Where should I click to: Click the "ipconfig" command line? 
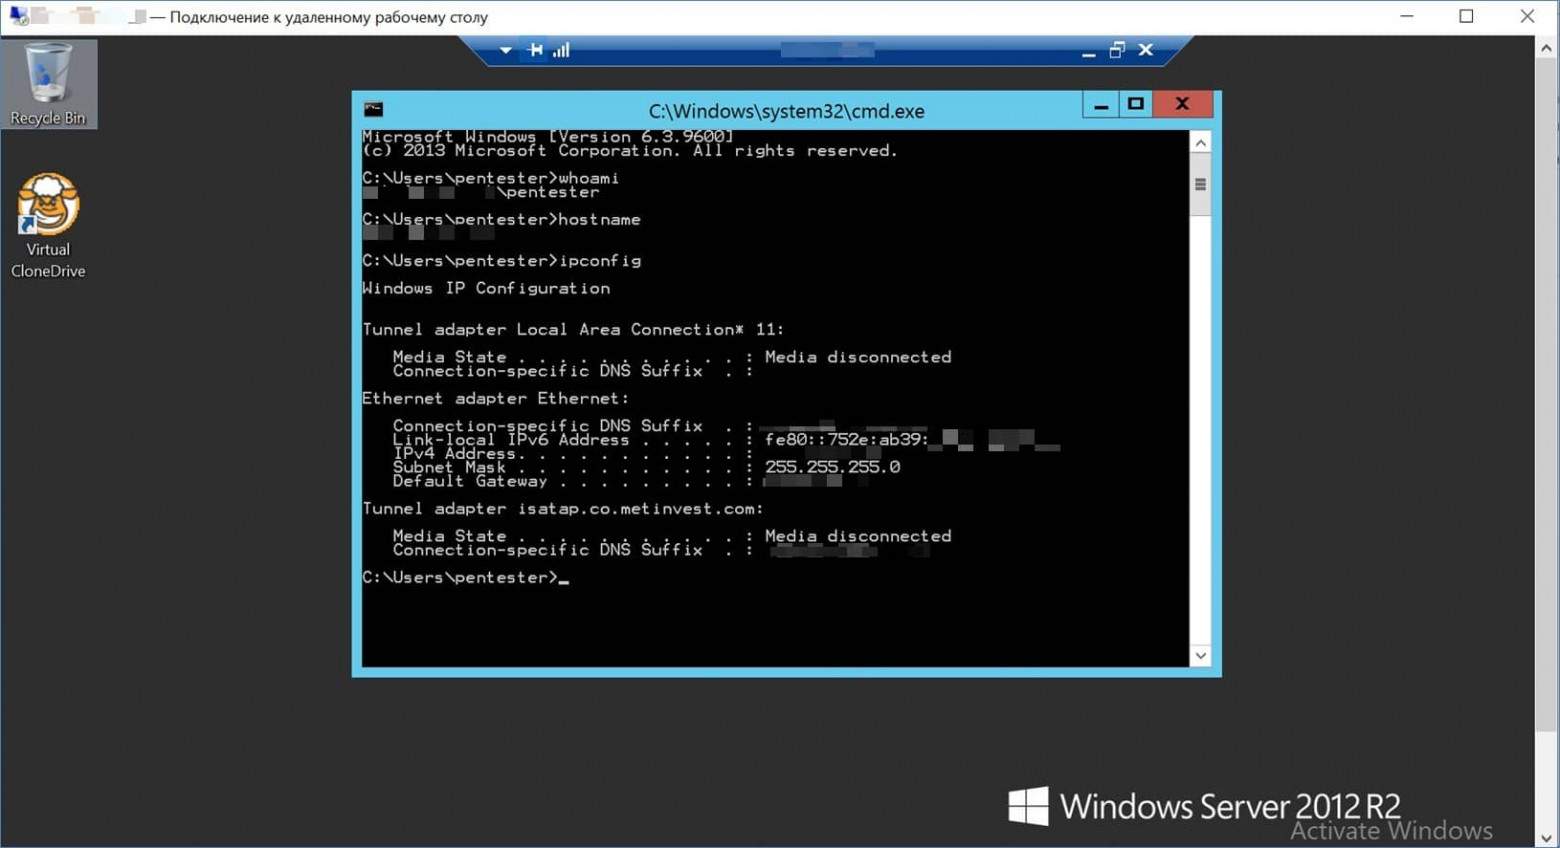(x=501, y=261)
